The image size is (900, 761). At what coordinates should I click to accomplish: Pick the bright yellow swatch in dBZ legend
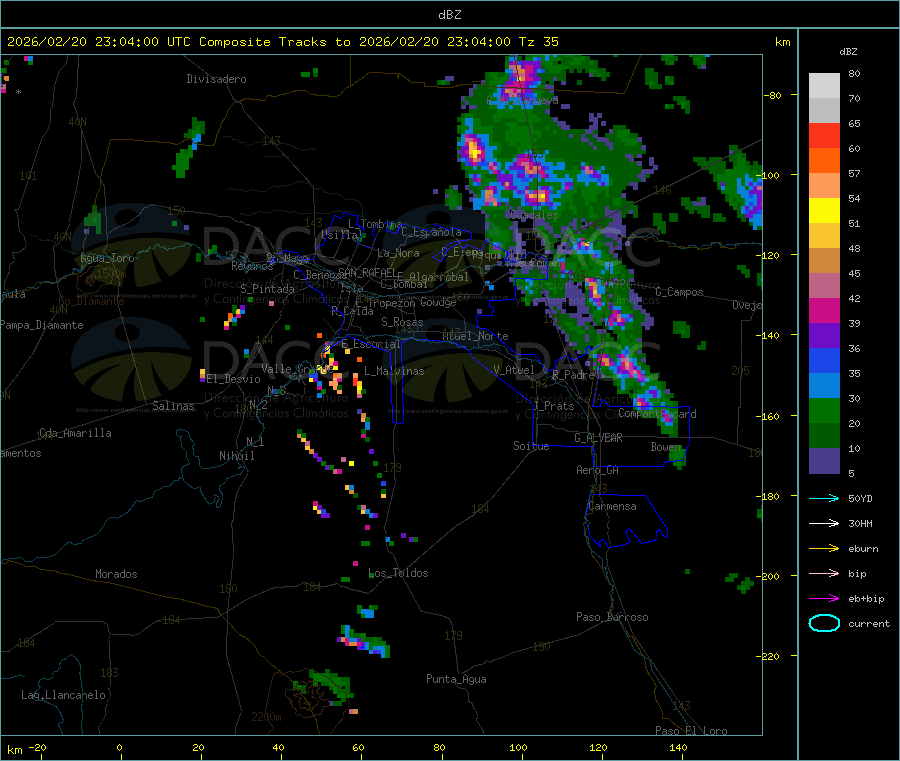click(824, 211)
